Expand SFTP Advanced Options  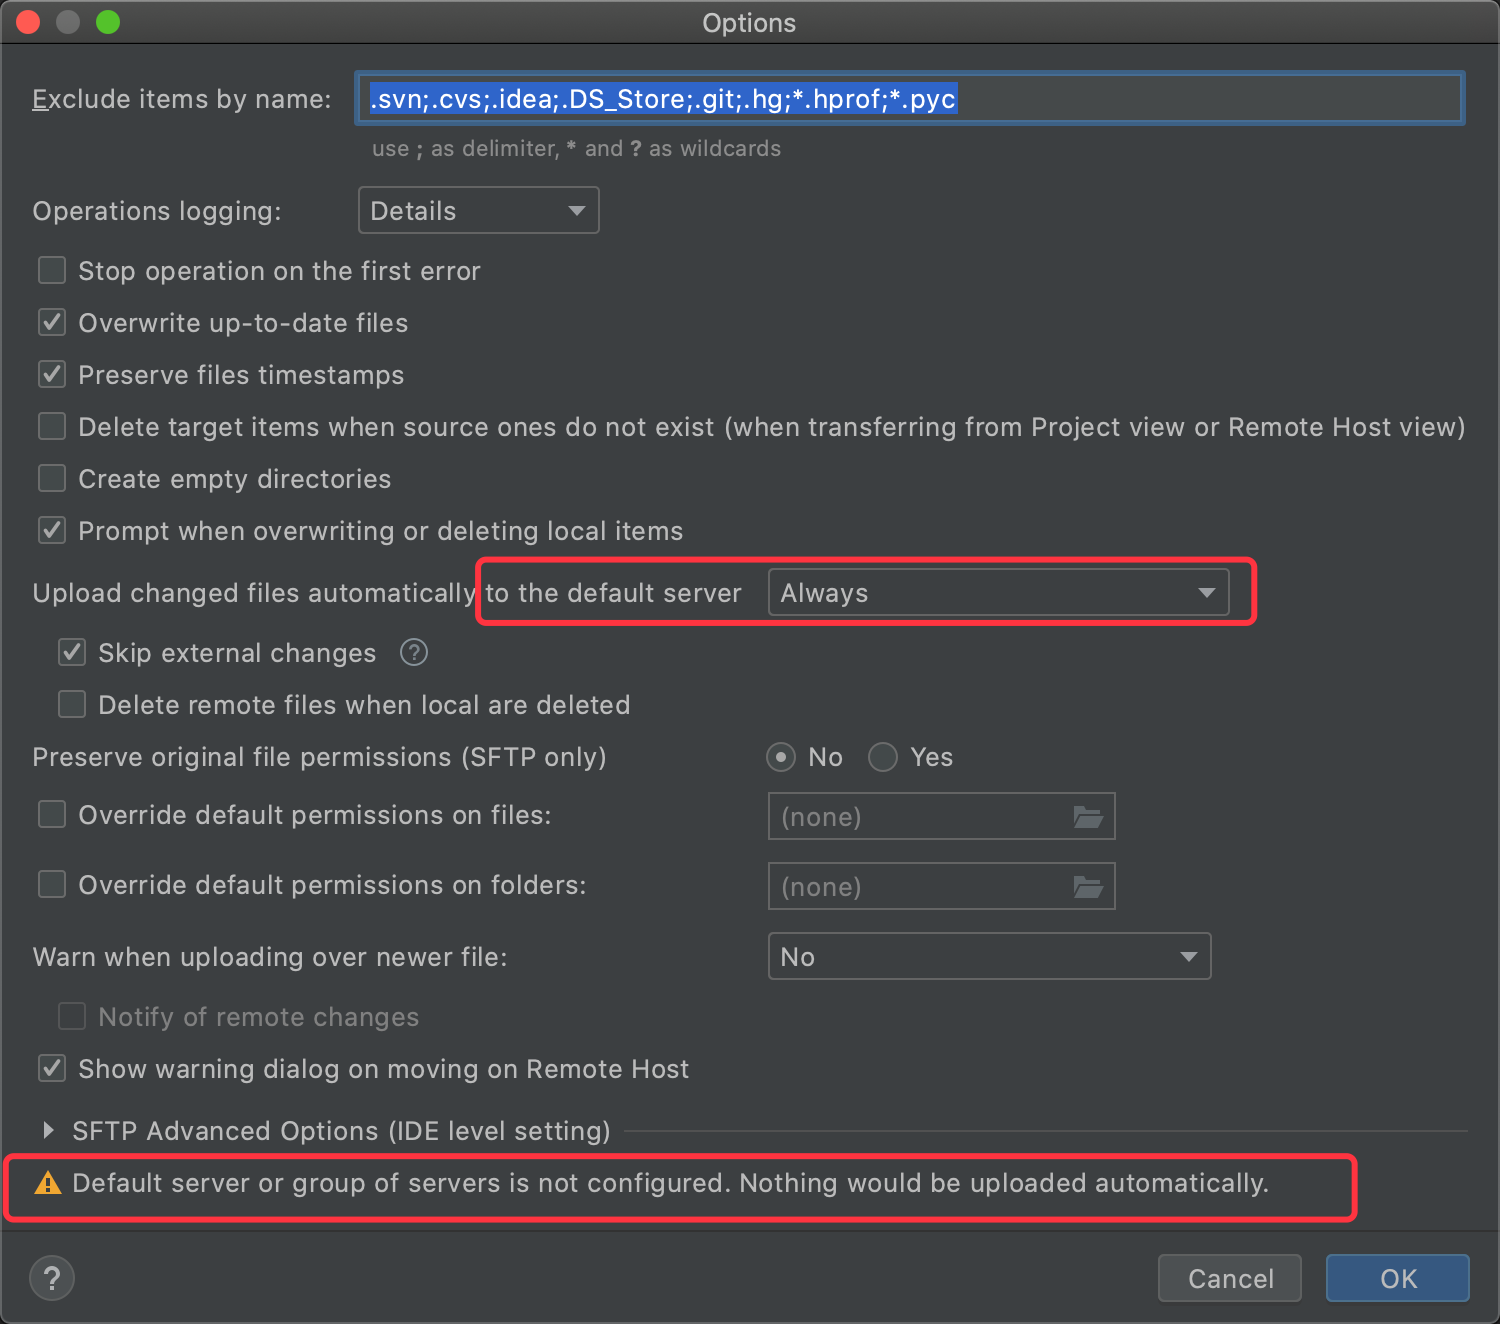click(x=48, y=1130)
